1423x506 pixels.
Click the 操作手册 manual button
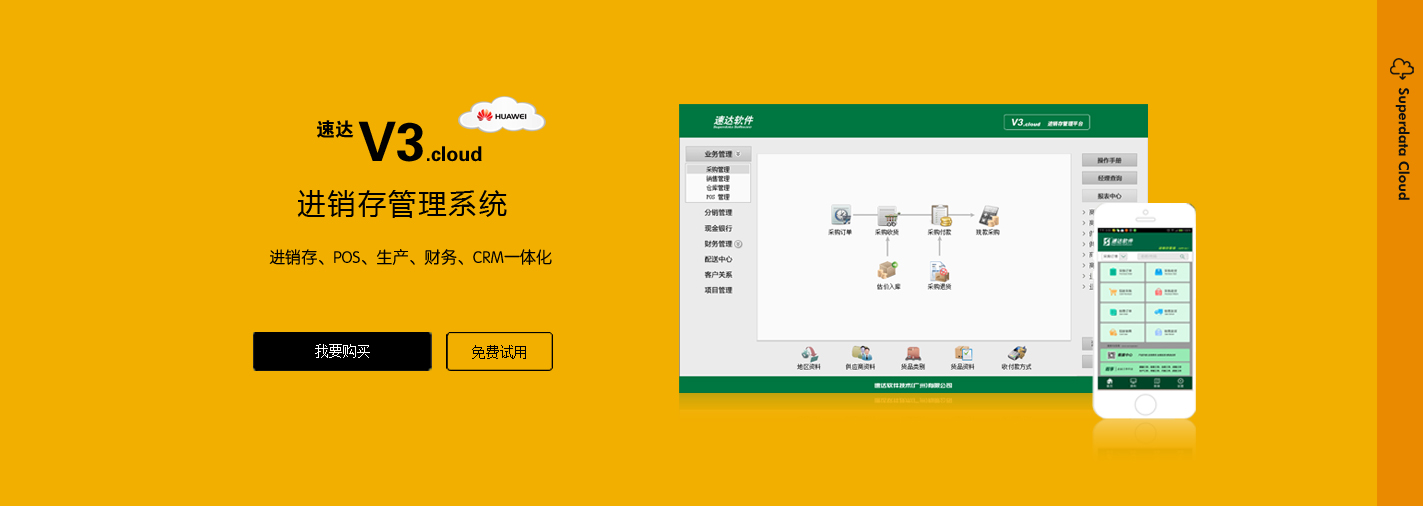point(1109,160)
